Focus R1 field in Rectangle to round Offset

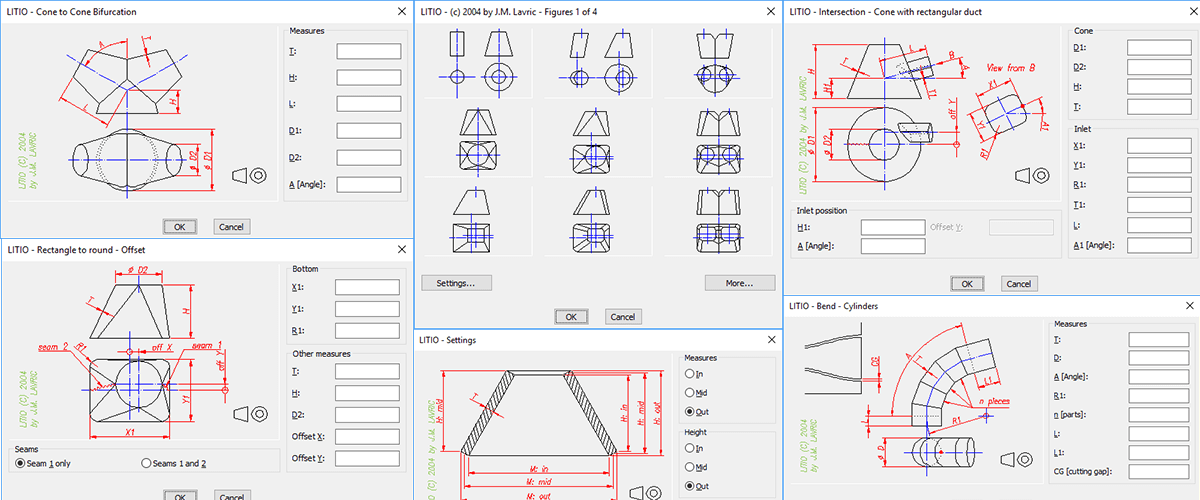click(x=367, y=331)
